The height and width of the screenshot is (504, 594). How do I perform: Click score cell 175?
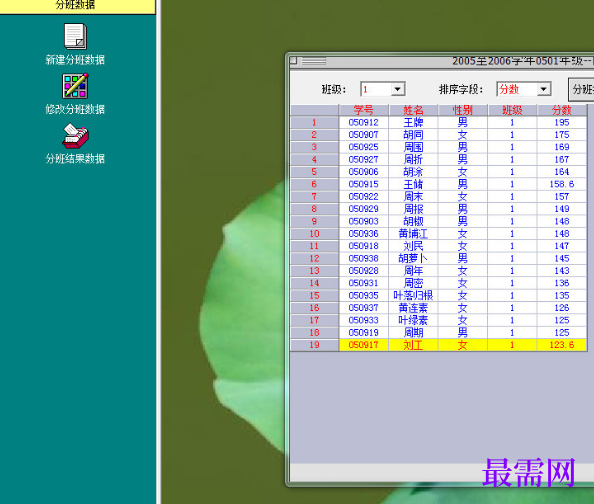click(x=562, y=135)
